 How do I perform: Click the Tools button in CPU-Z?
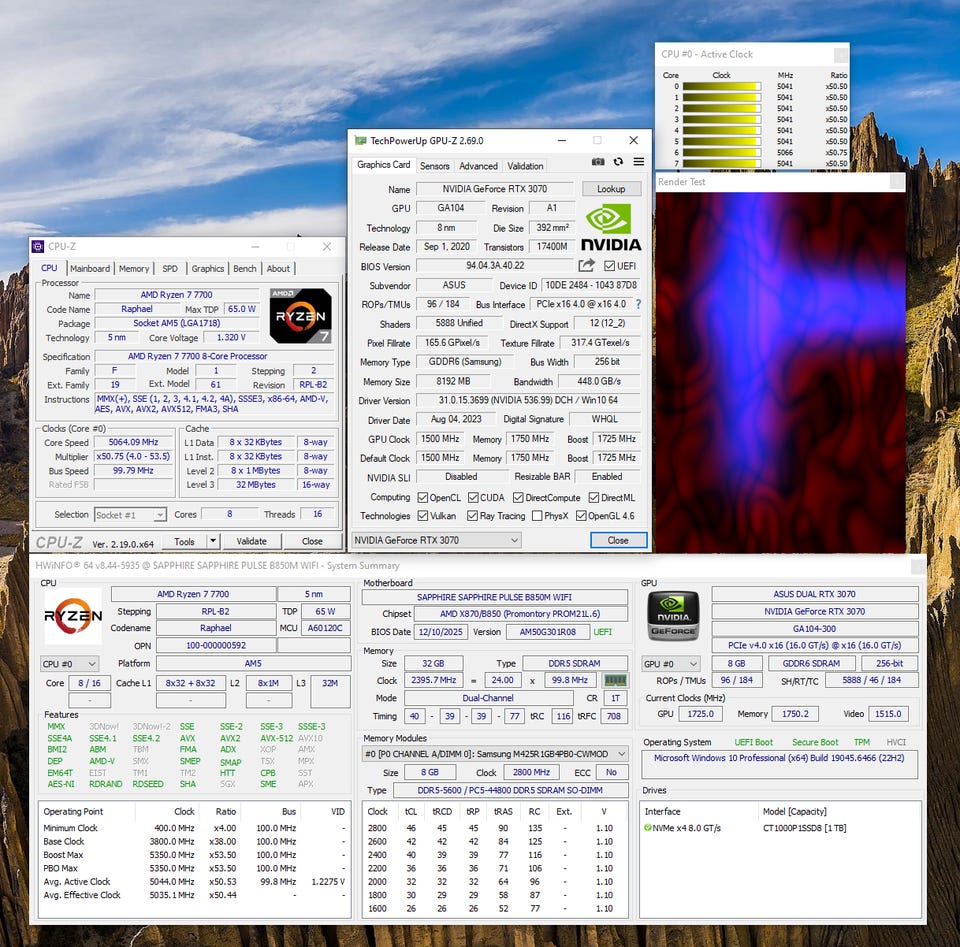click(184, 541)
